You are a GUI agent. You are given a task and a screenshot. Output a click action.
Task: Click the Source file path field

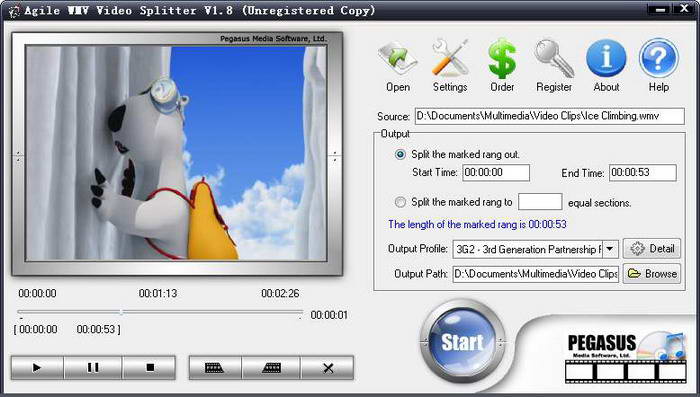click(550, 116)
